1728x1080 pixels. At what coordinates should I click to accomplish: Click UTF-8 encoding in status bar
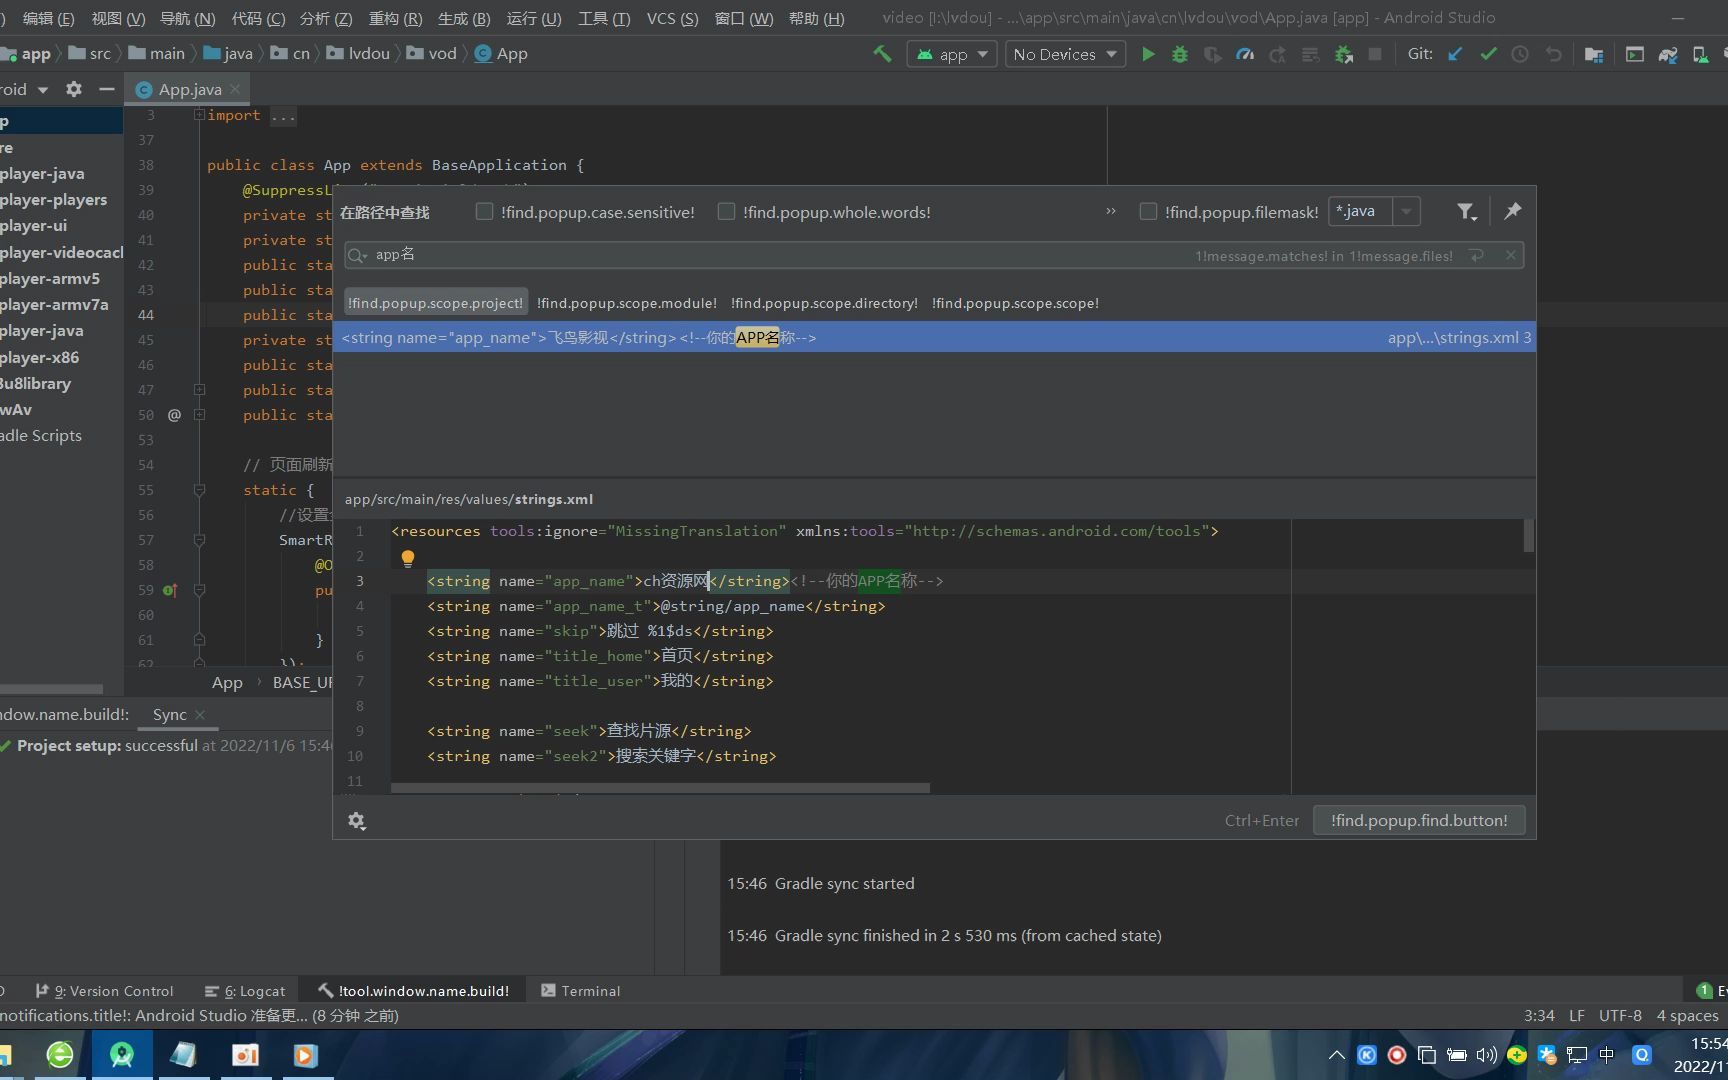click(x=1620, y=1015)
